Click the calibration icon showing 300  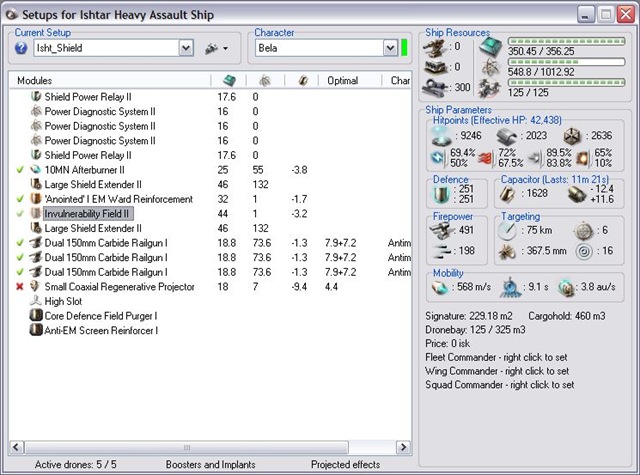coord(436,87)
